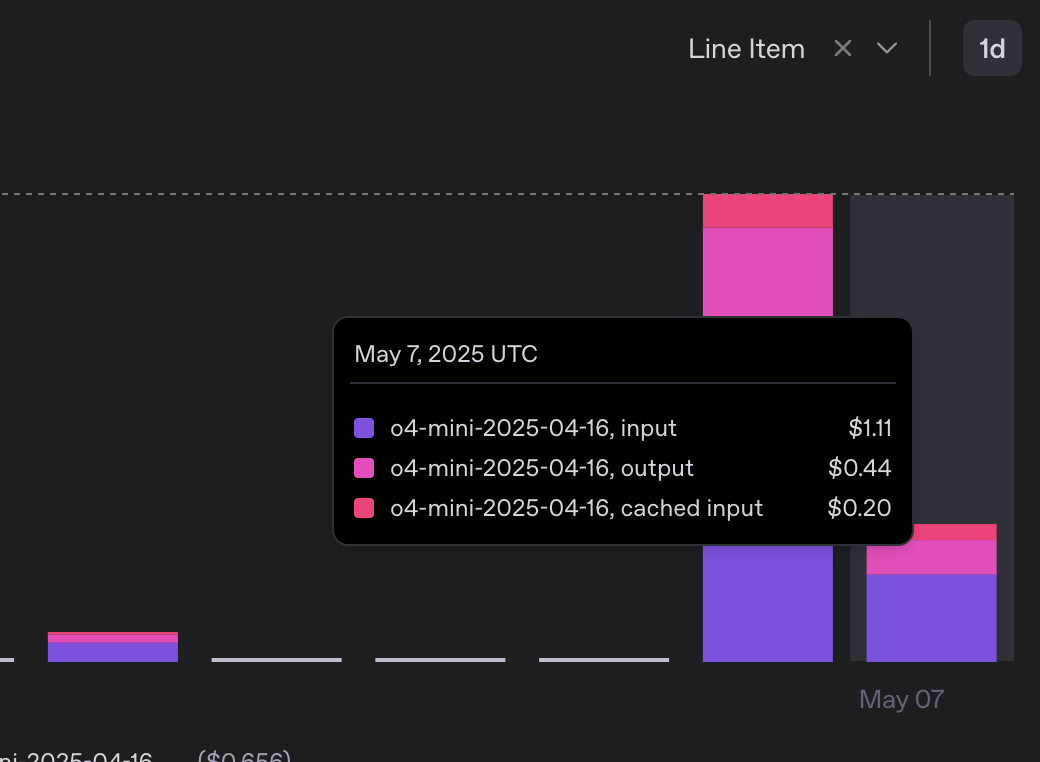The width and height of the screenshot is (1040, 762).
Task: Click the May 7, 2025 UTC tooltip header
Action: (x=445, y=354)
